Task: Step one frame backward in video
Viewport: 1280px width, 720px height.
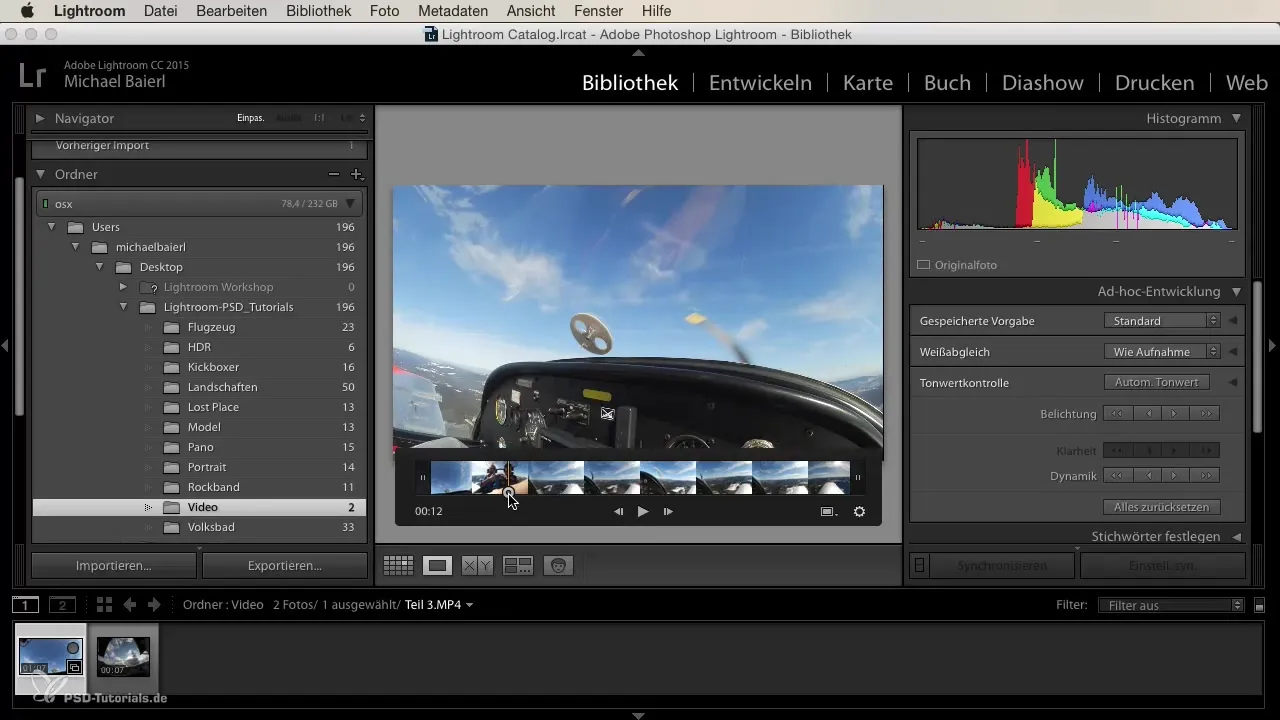Action: (x=618, y=511)
